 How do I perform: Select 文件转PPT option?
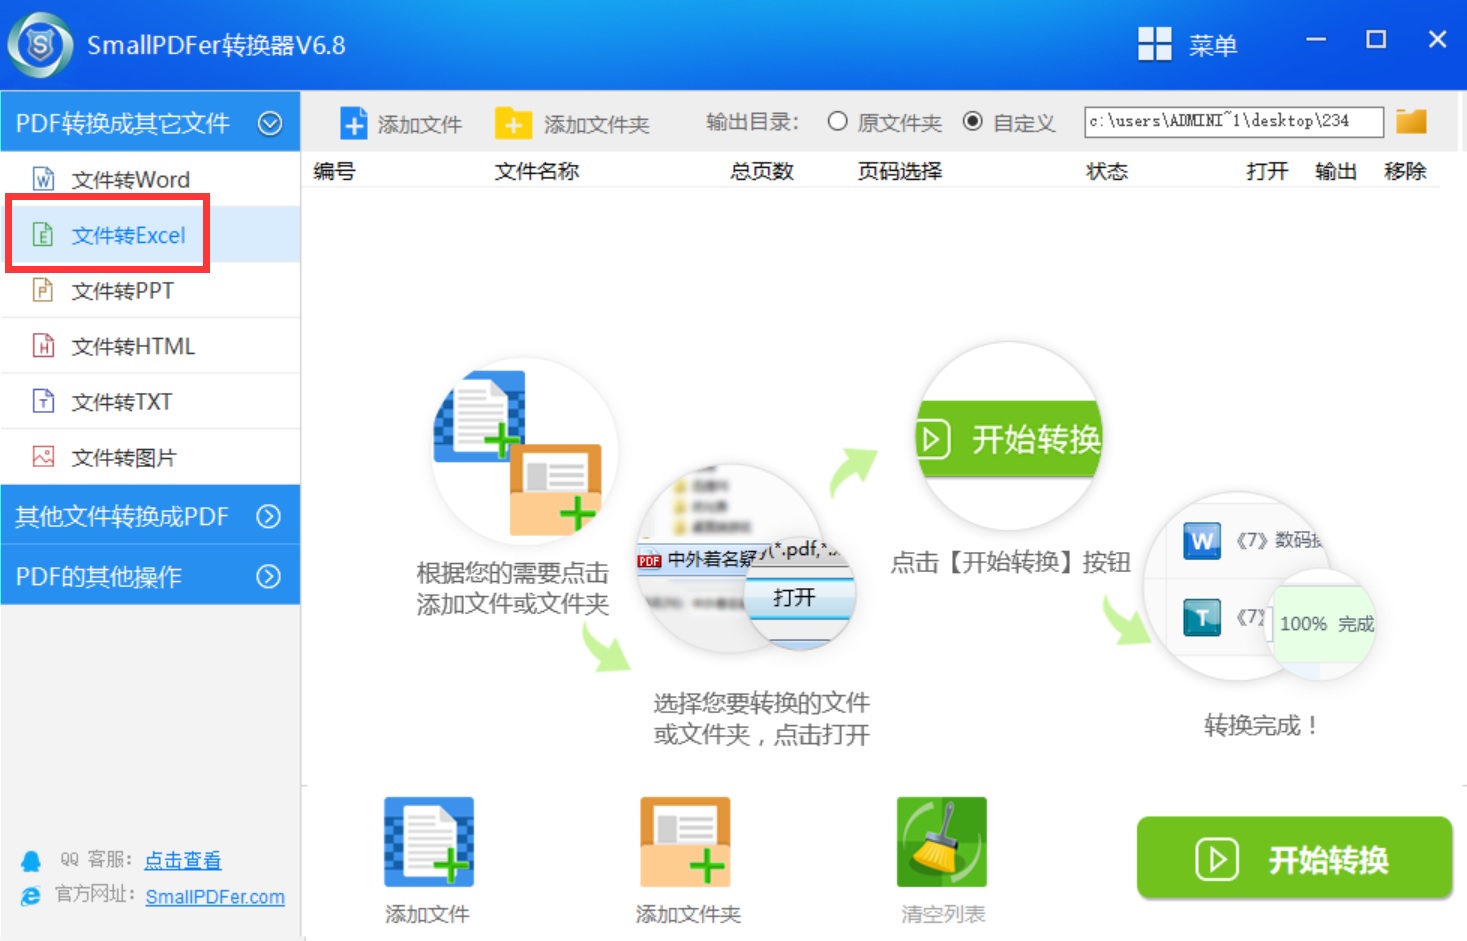[x=150, y=290]
